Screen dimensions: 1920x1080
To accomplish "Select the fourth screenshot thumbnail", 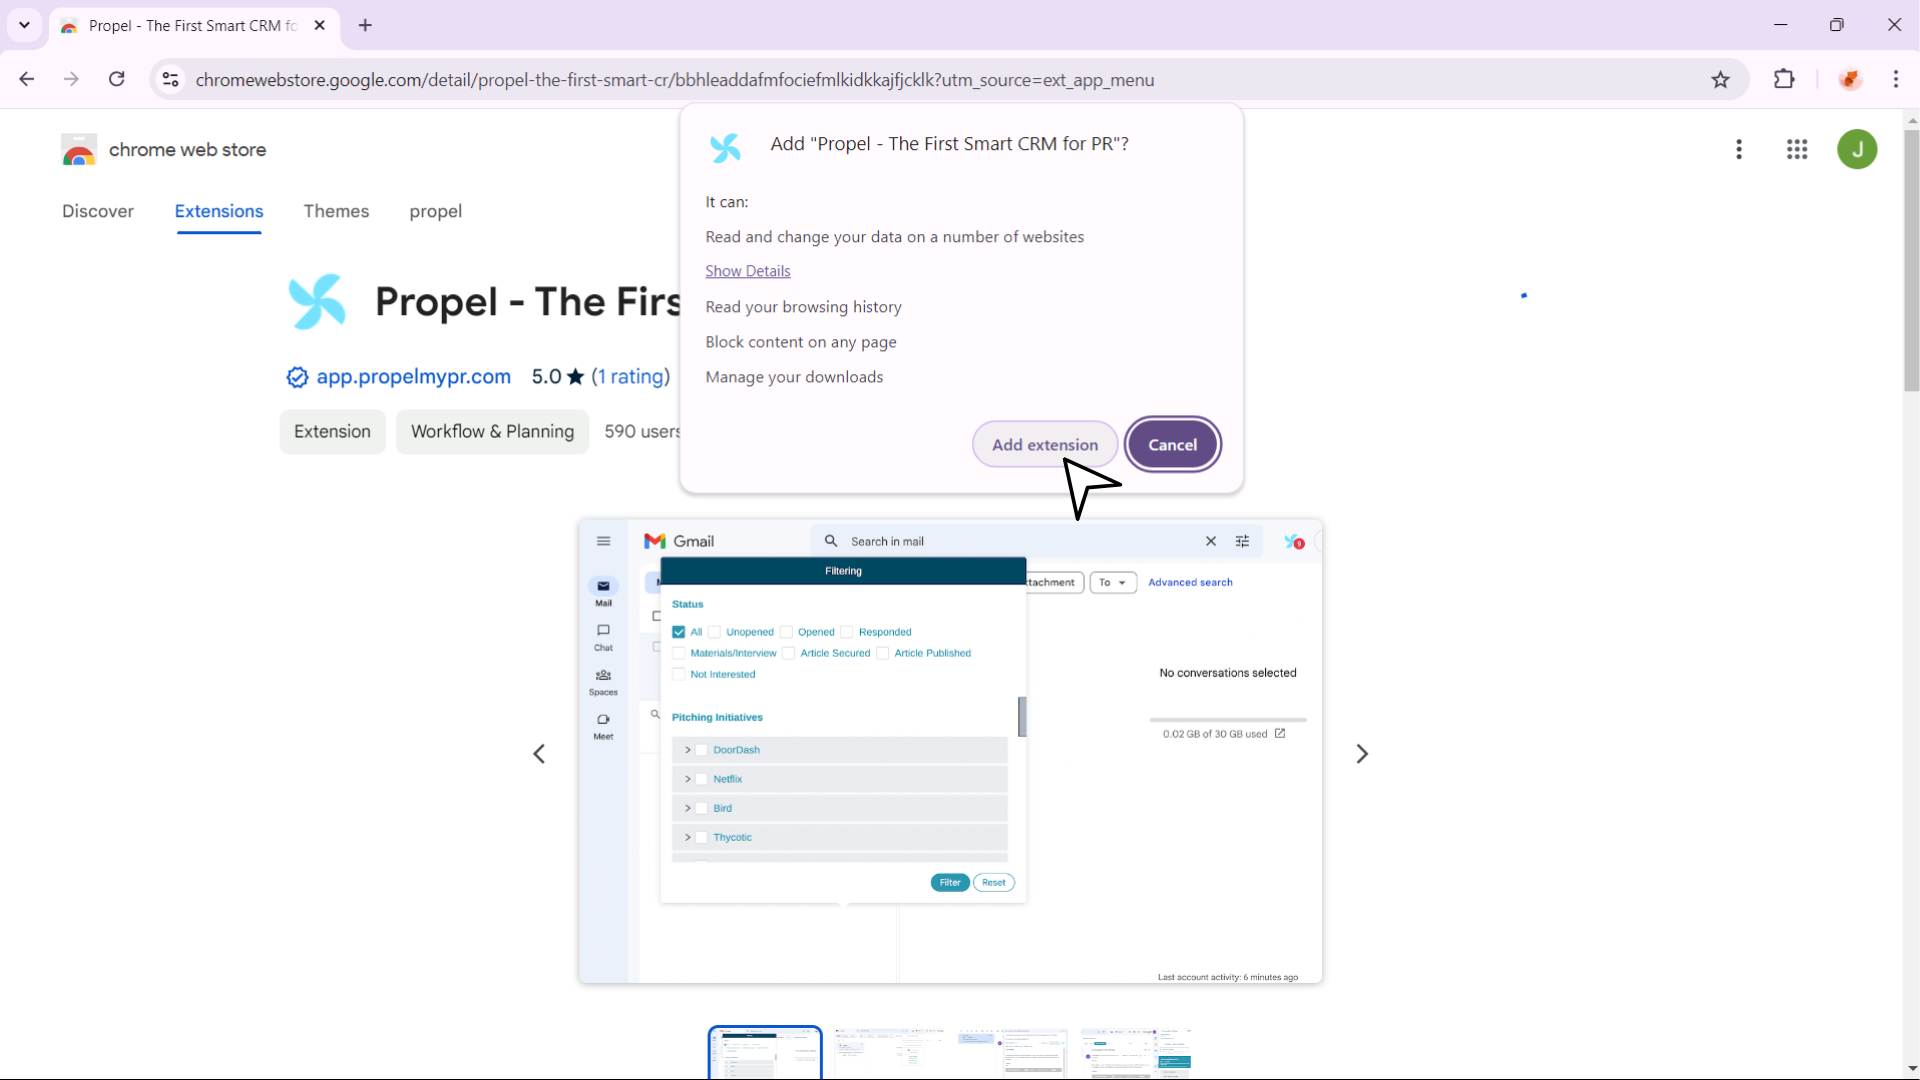I will pos(1136,1053).
